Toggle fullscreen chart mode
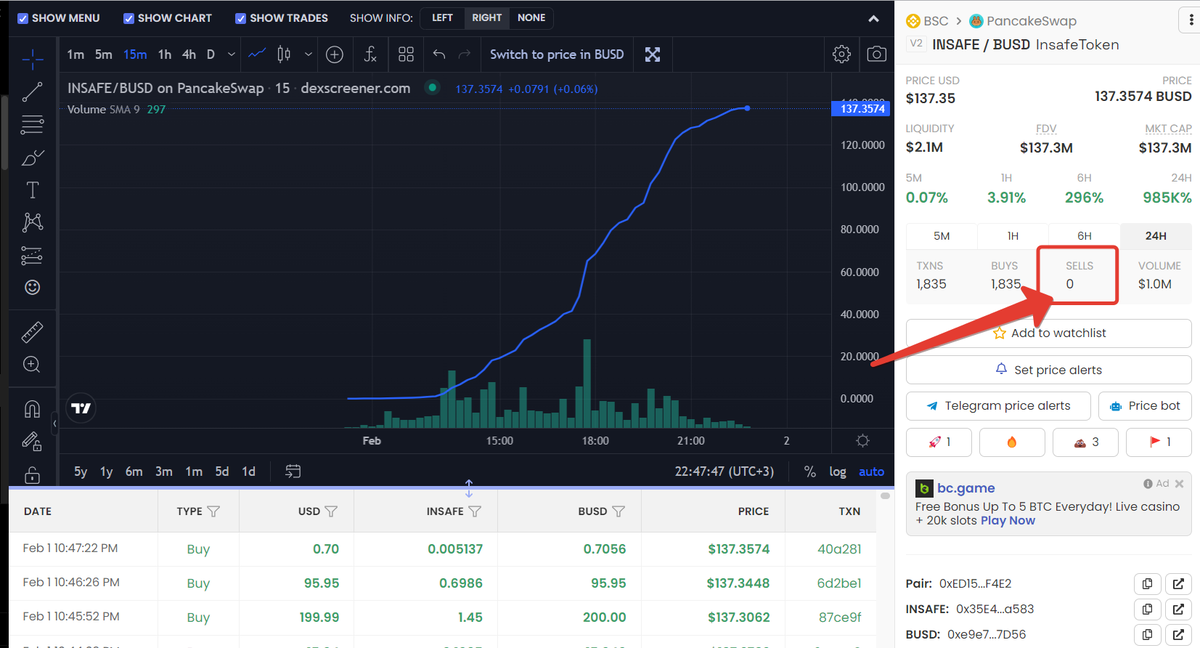This screenshot has height=648, width=1200. [x=653, y=54]
